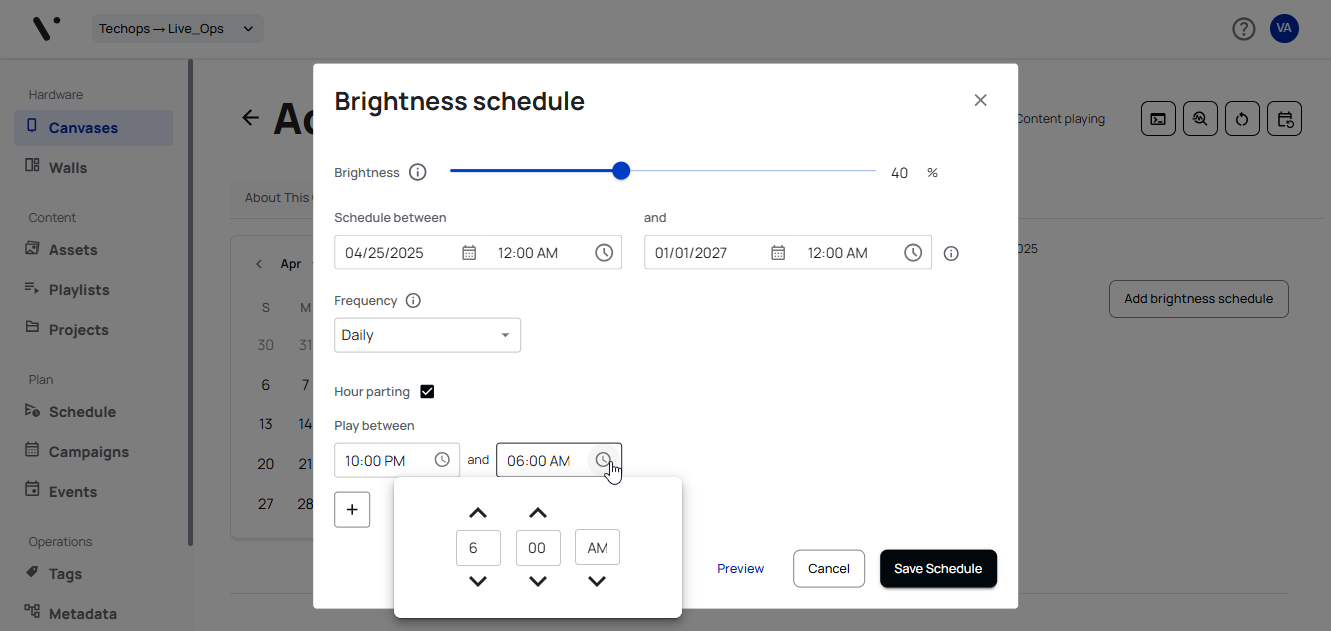The image size is (1331, 631).
Task: Click the Brightness info icon
Action: tap(418, 172)
